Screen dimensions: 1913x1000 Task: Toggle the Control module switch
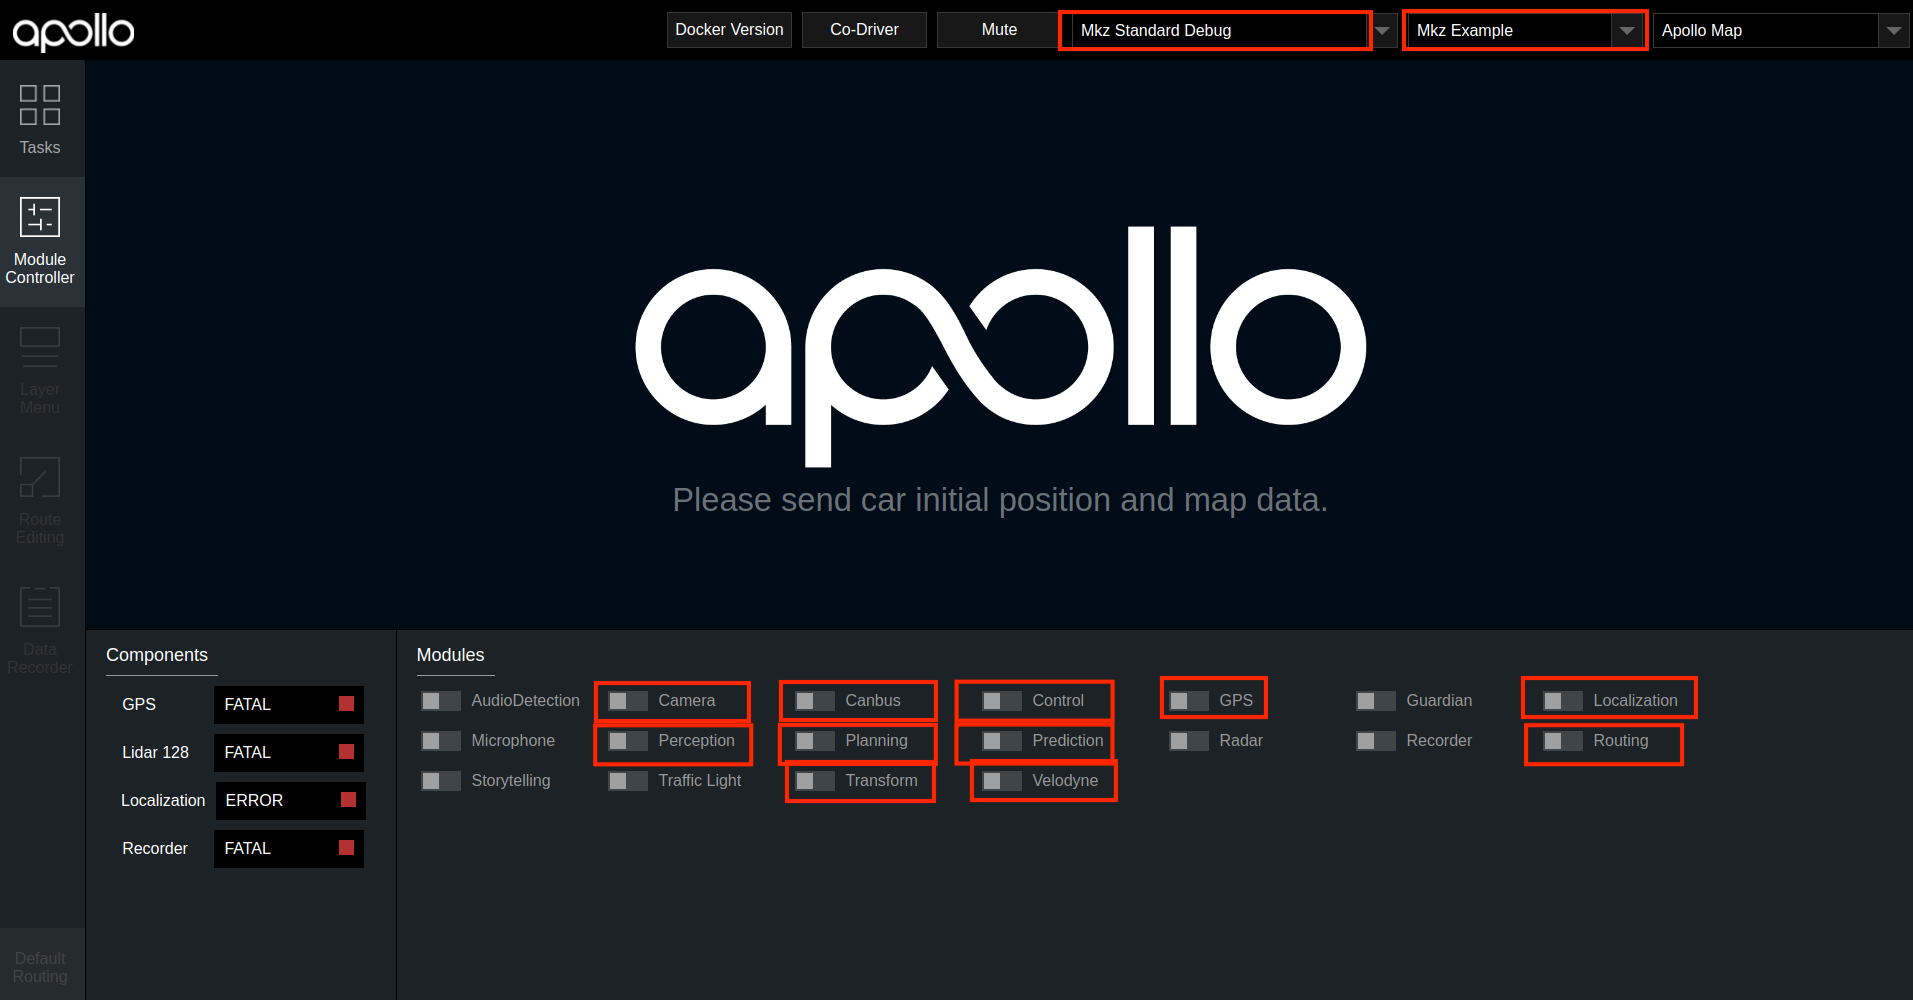(x=1001, y=701)
